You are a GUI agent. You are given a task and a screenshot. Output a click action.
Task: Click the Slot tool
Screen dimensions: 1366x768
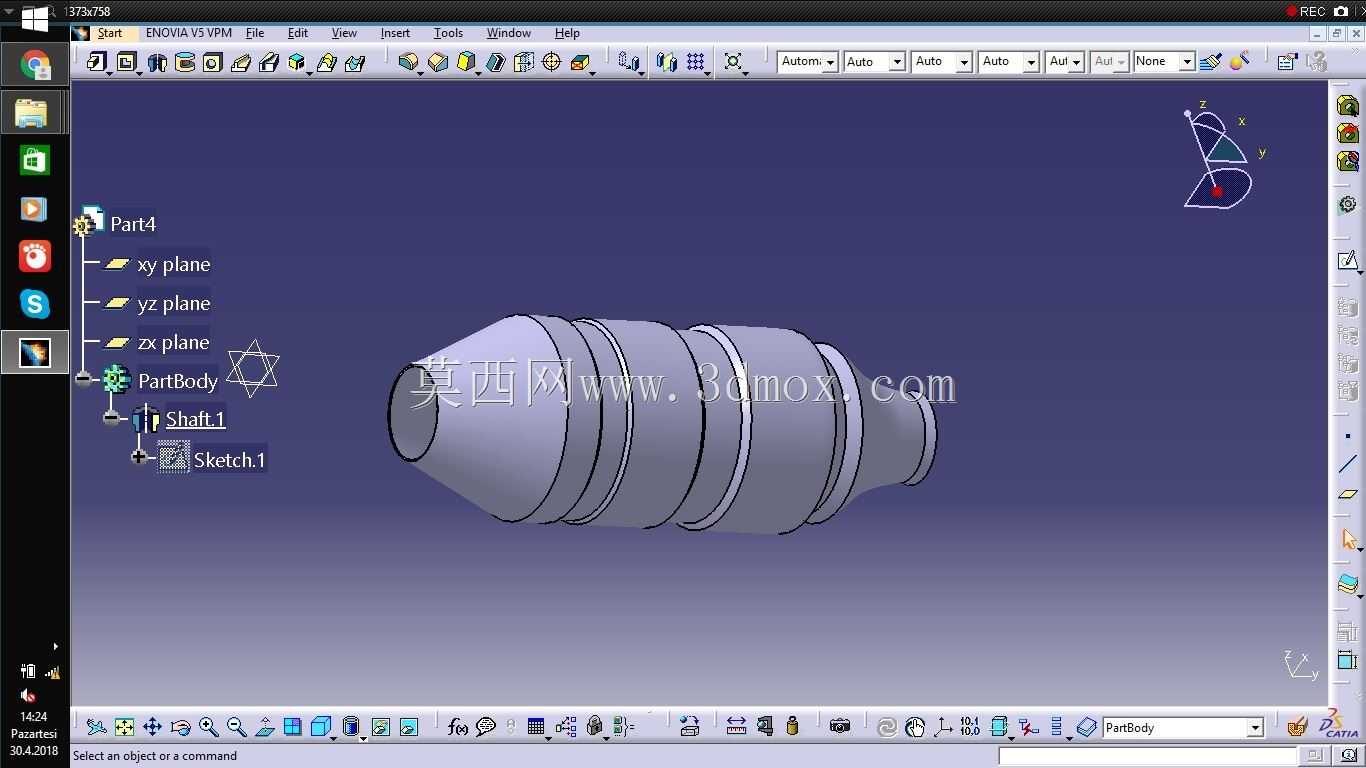269,62
